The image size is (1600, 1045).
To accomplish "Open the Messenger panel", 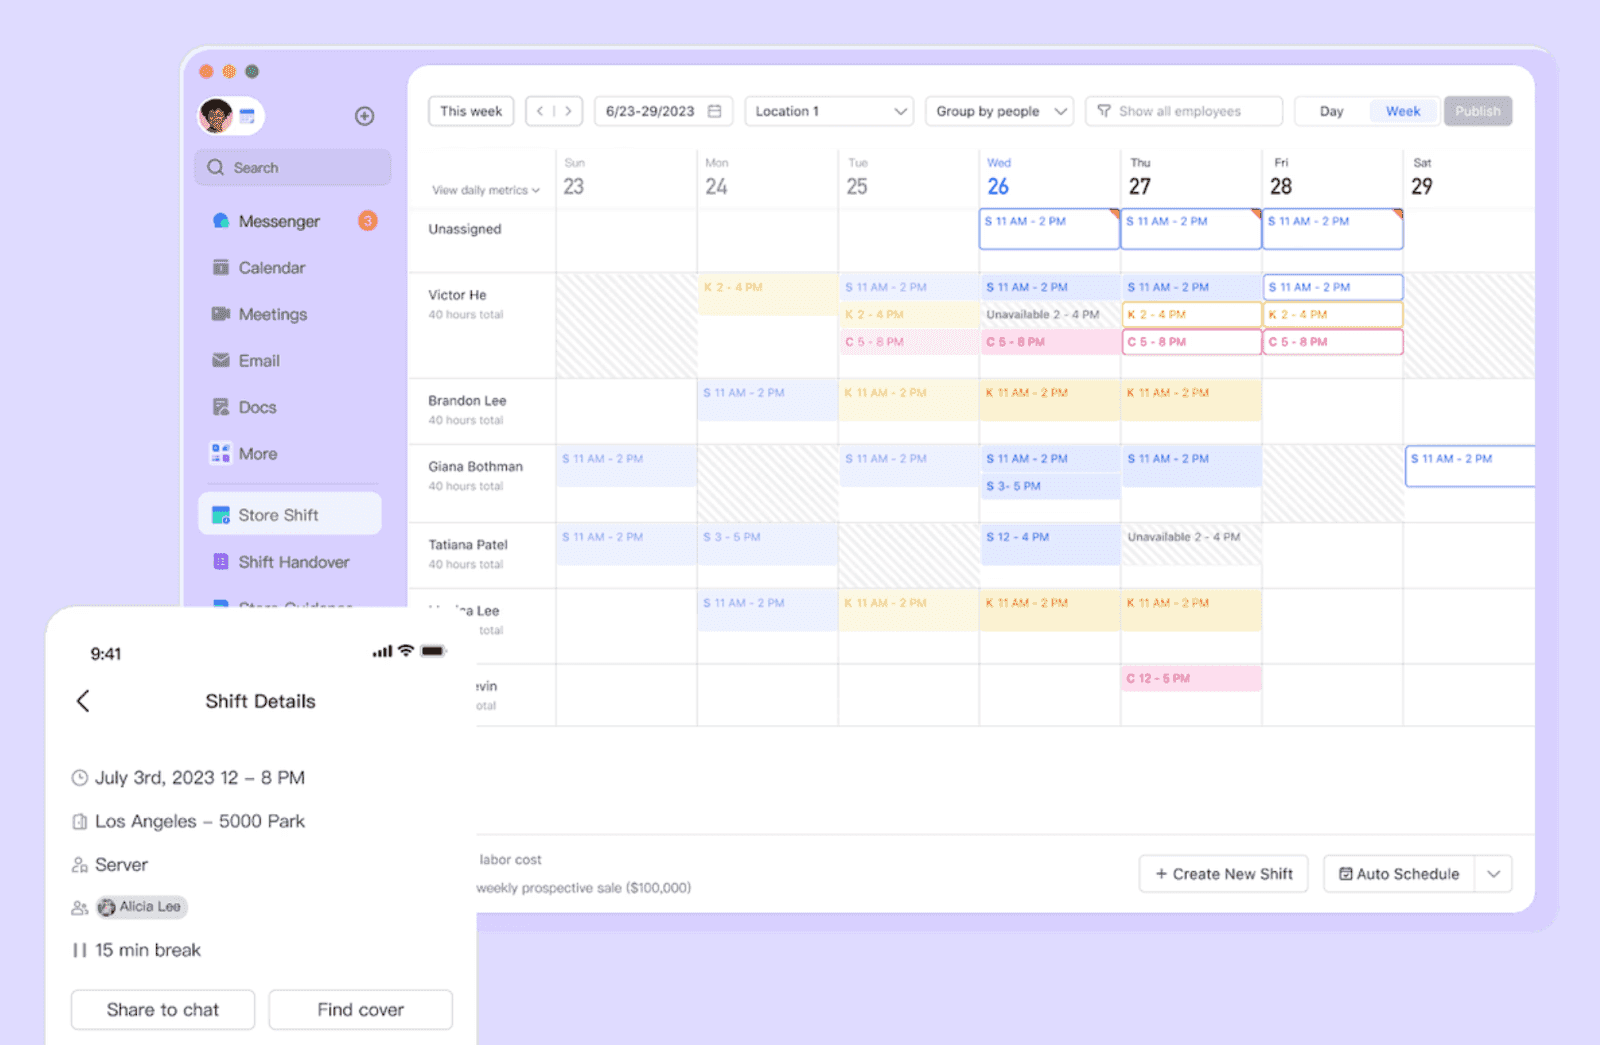I will pyautogui.click(x=279, y=221).
